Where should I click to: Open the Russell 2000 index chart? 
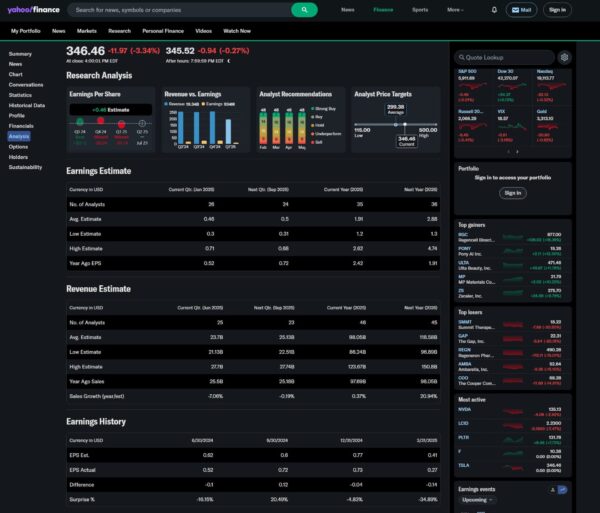coord(473,126)
